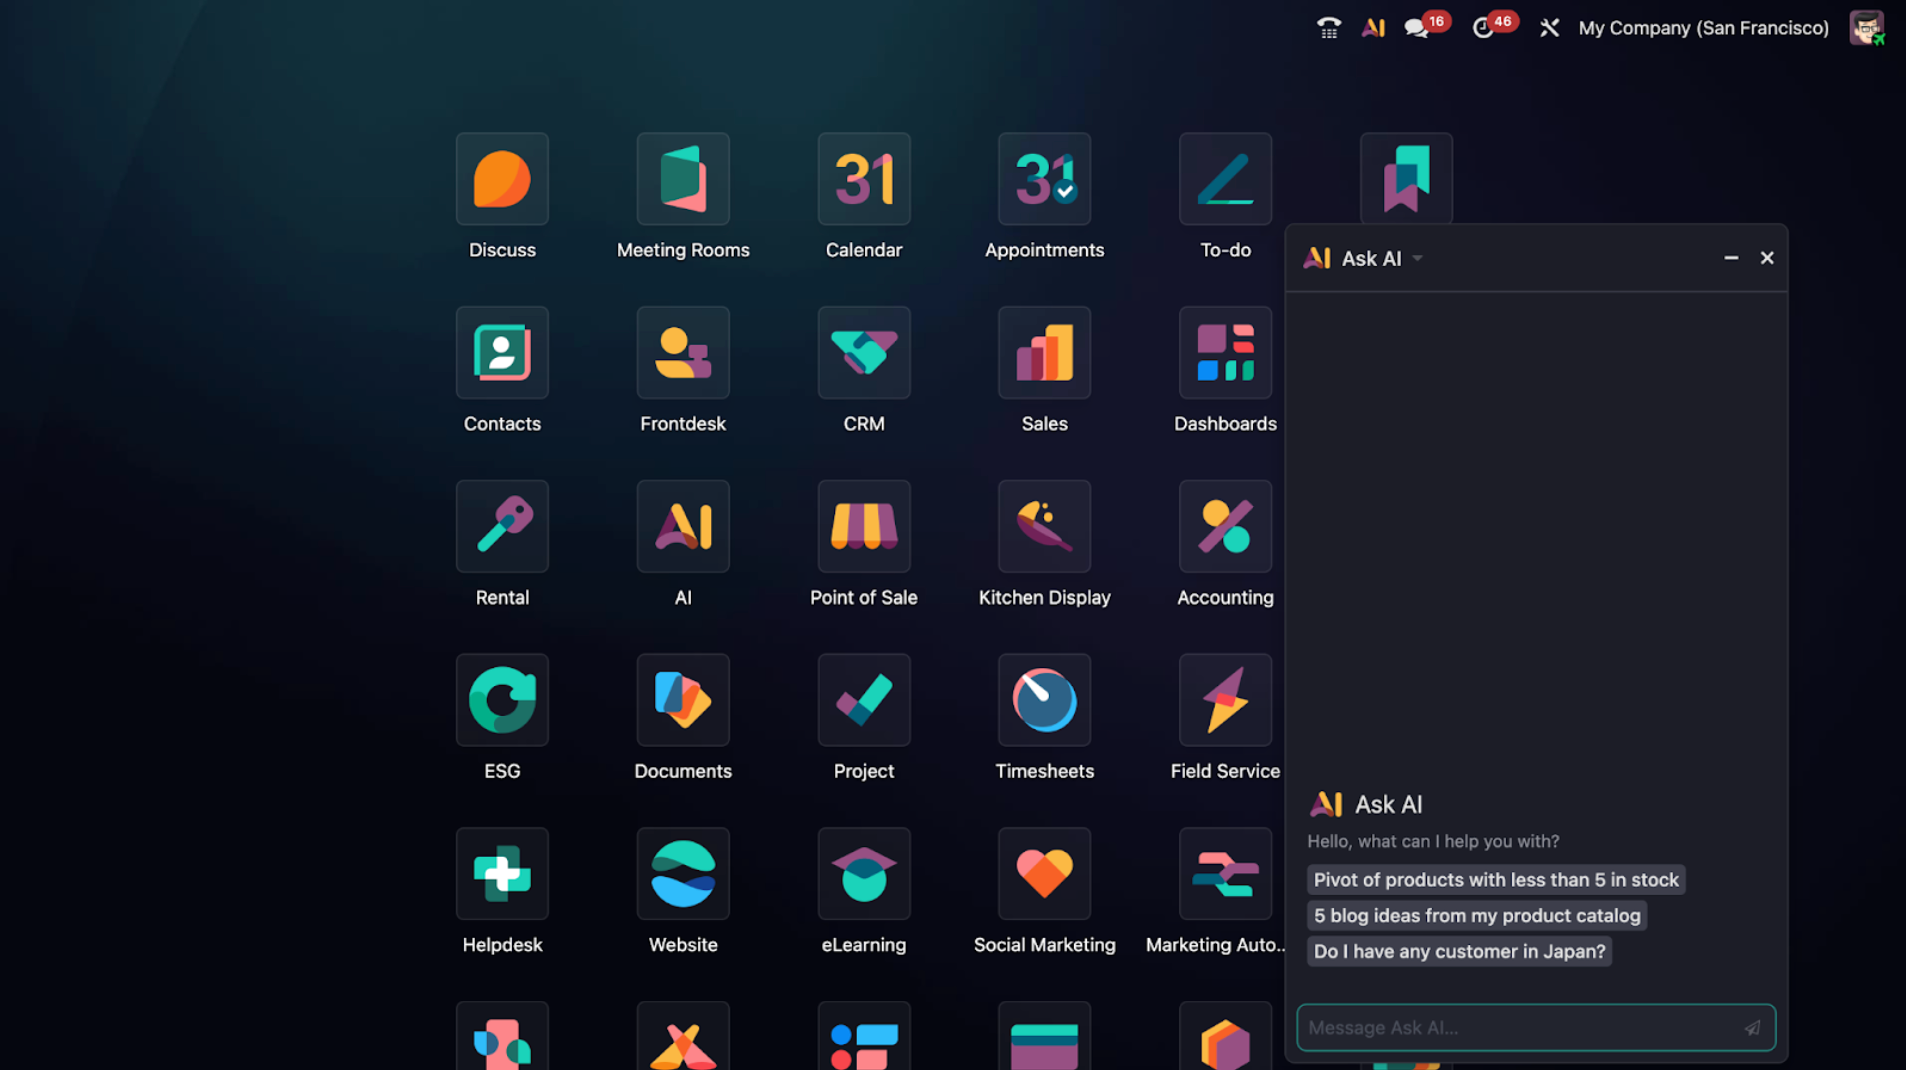Click the send message paper plane icon

[1752, 1028]
